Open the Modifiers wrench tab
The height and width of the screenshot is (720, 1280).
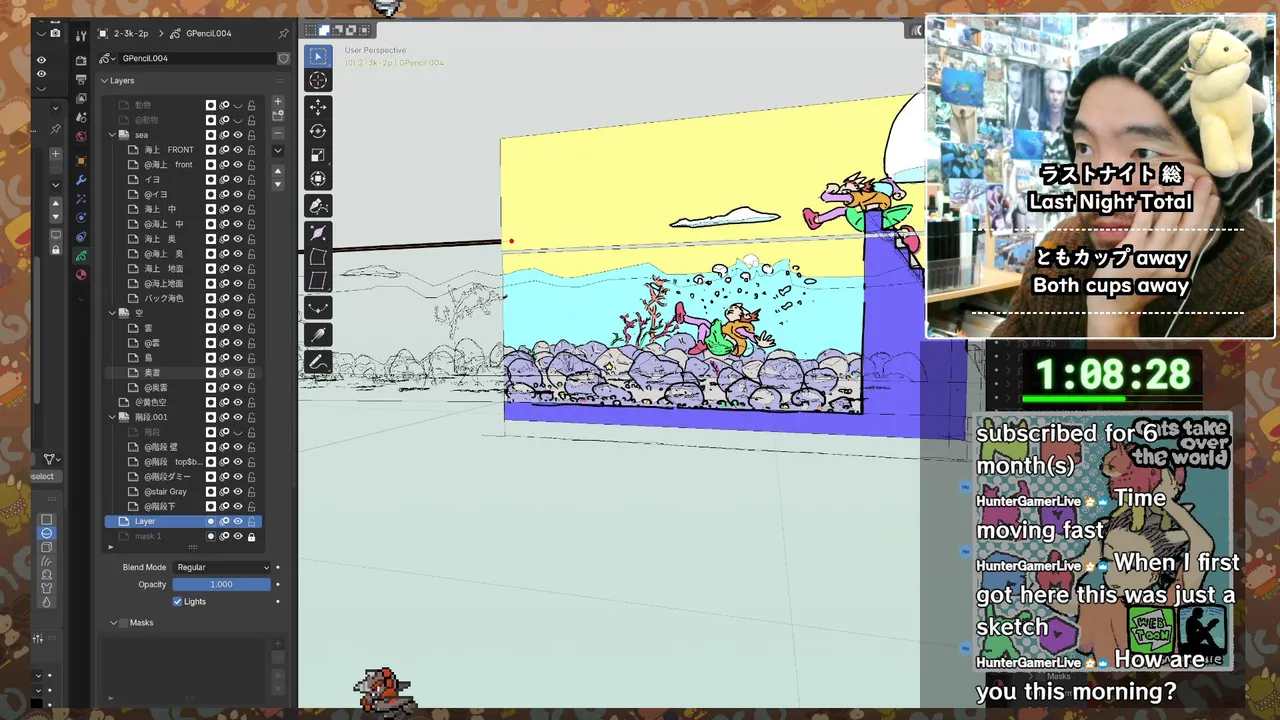click(81, 179)
